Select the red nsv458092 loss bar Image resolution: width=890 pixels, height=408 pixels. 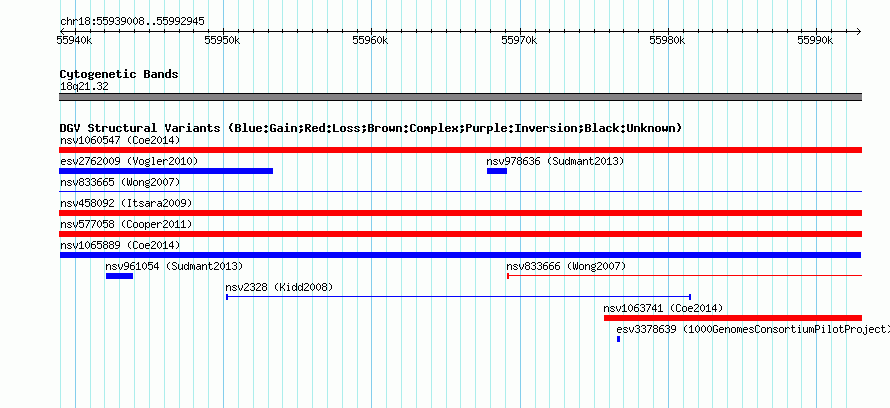coord(460,213)
